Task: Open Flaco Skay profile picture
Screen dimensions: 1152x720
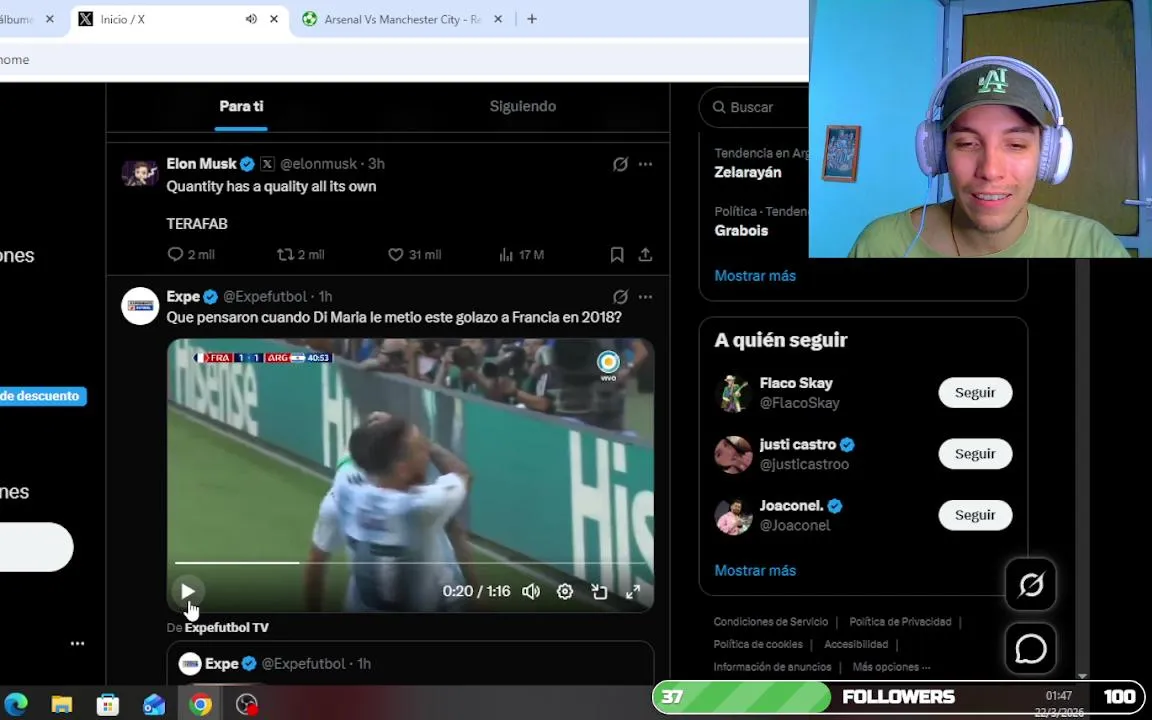Action: coord(732,393)
